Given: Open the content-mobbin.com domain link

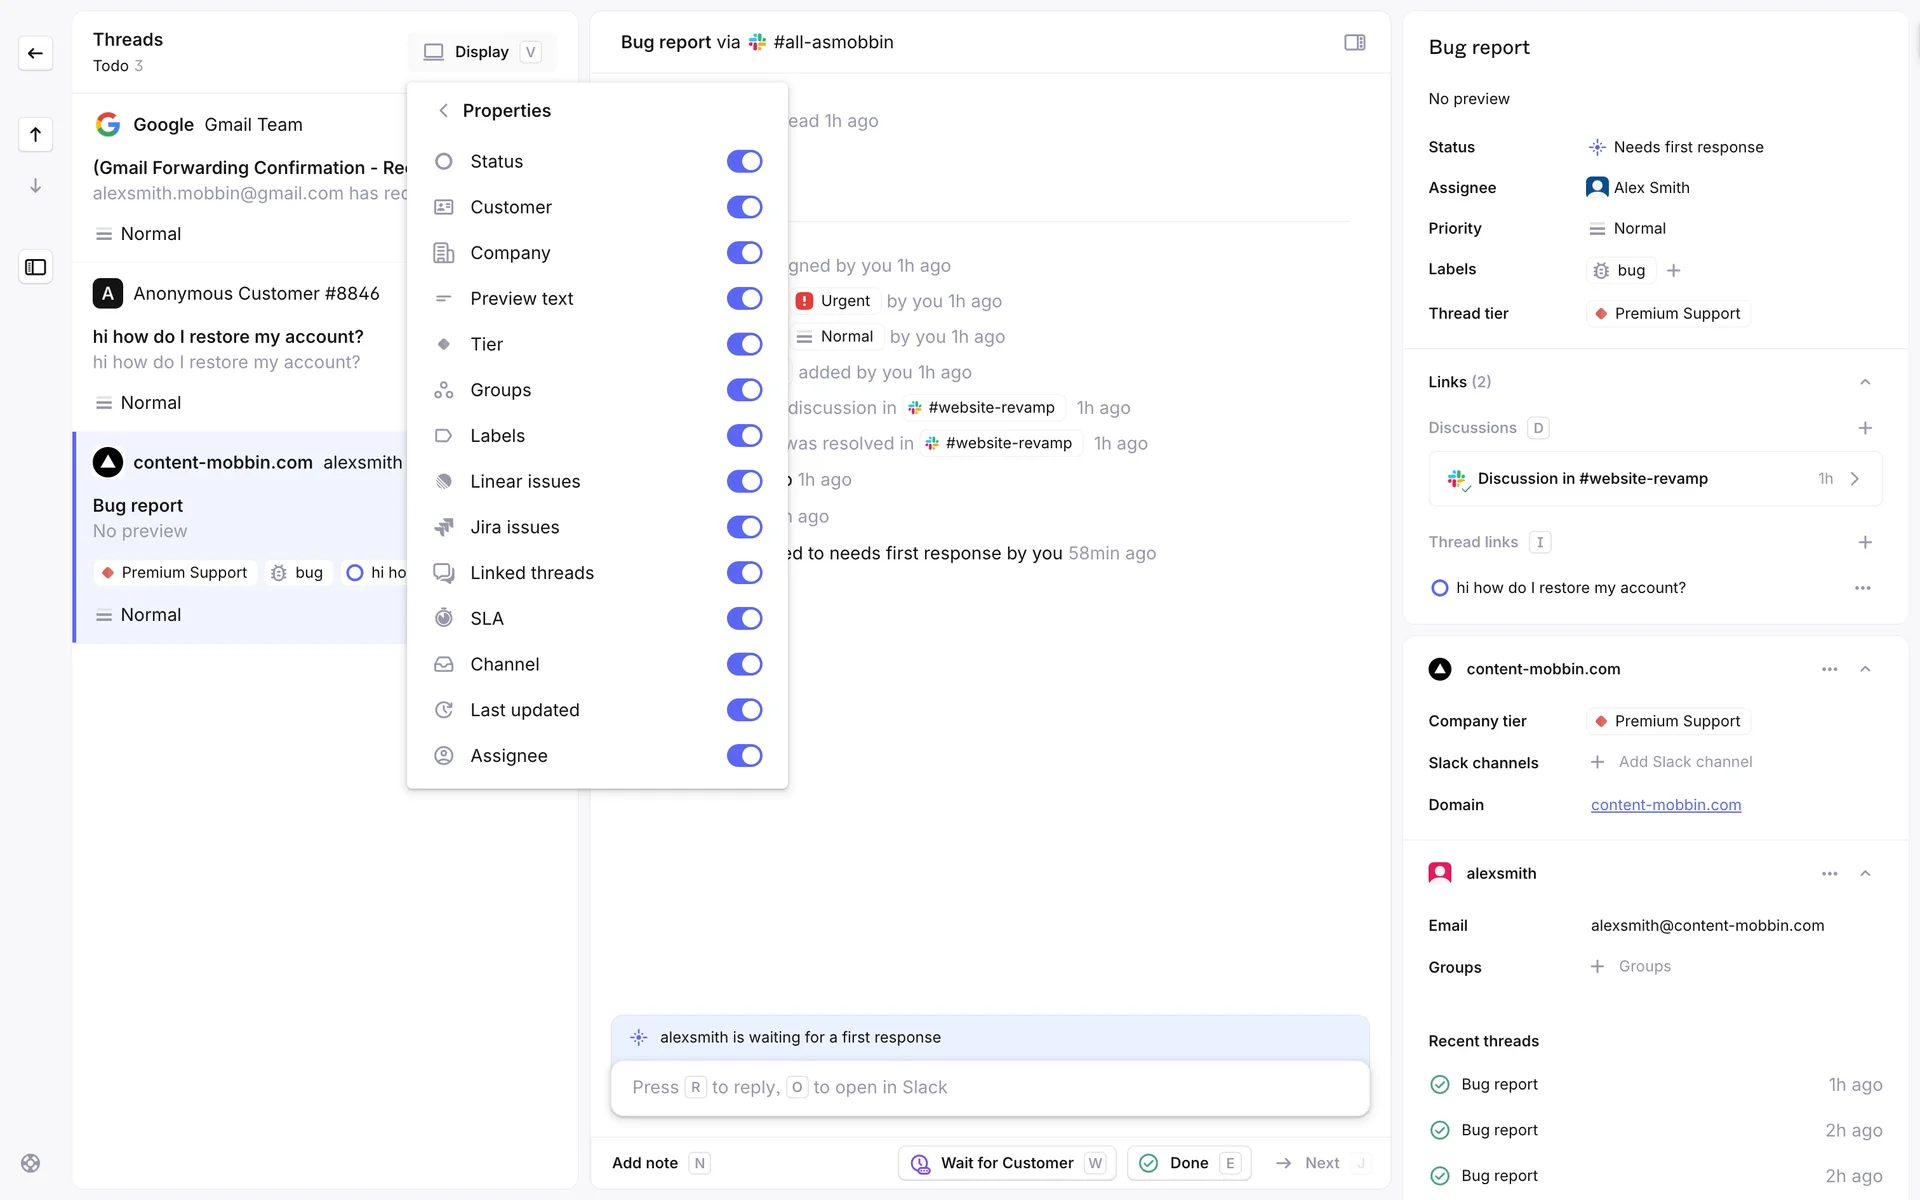Looking at the screenshot, I should click(x=1665, y=805).
